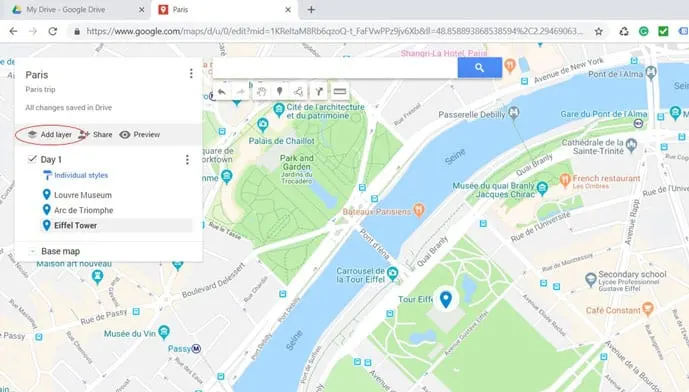Open Individual styles link
This screenshot has width=689, height=392.
point(81,175)
